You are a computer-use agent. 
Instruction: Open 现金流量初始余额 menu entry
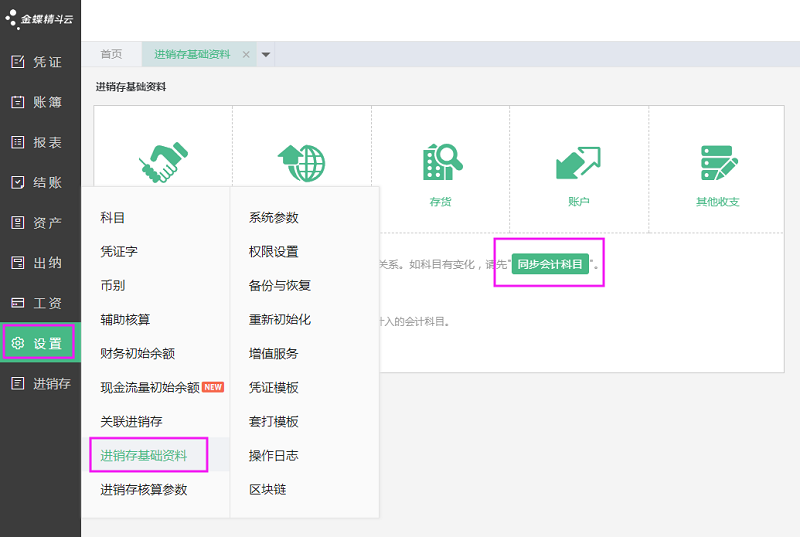tap(150, 388)
